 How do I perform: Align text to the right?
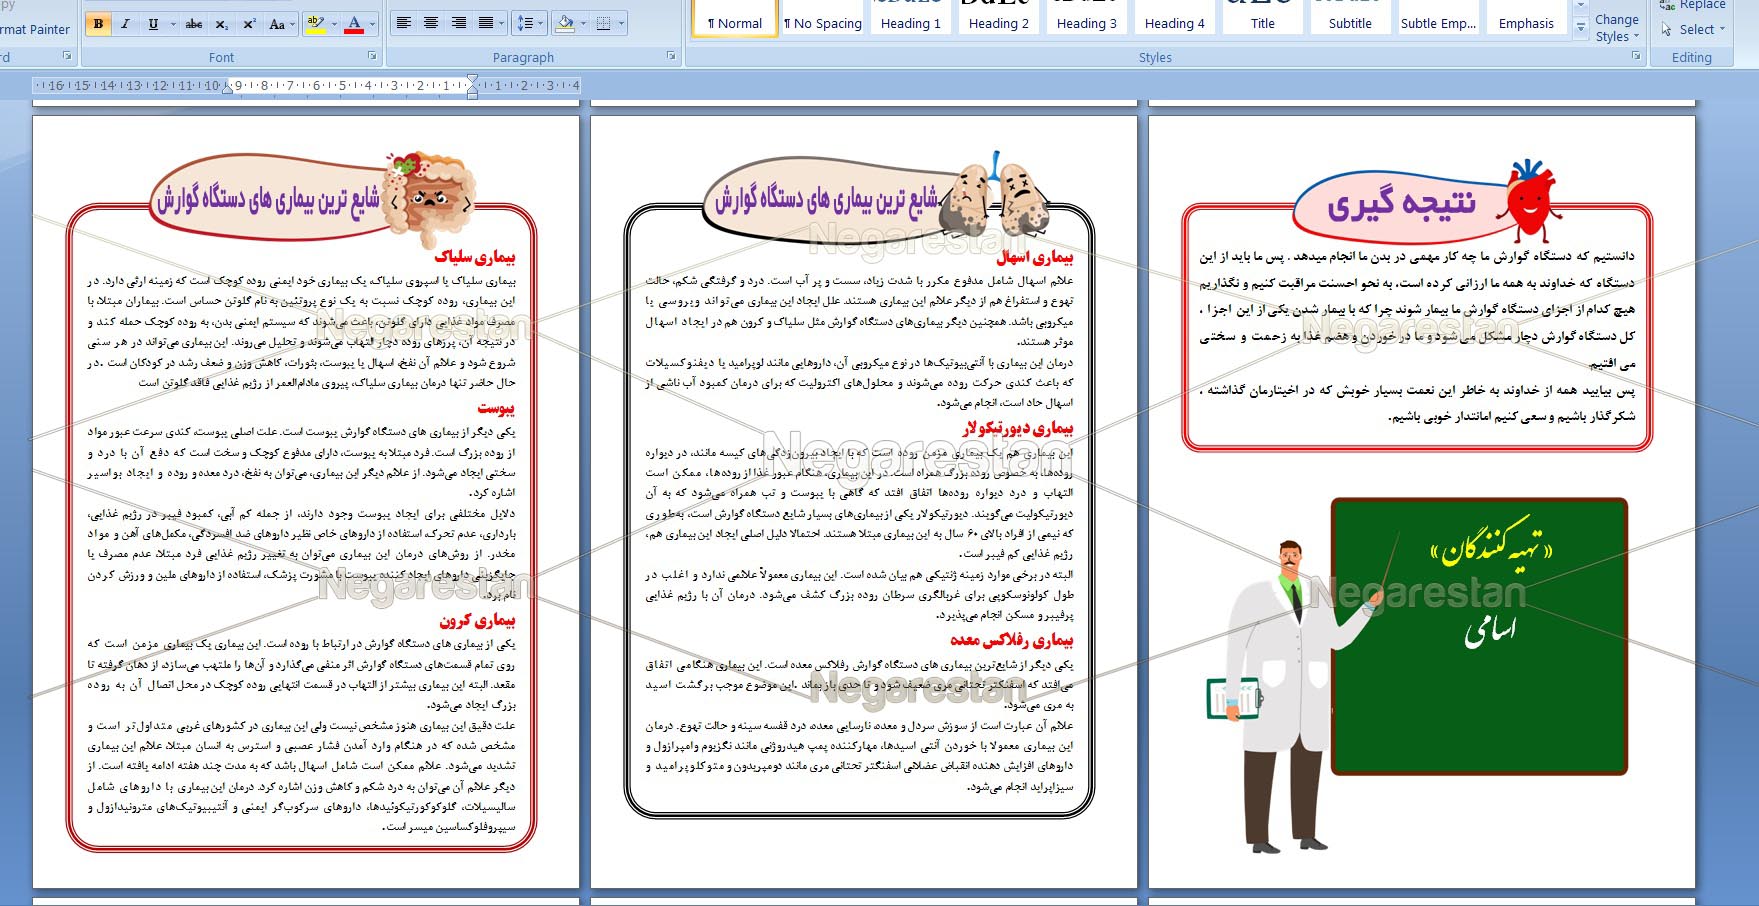pyautogui.click(x=458, y=23)
